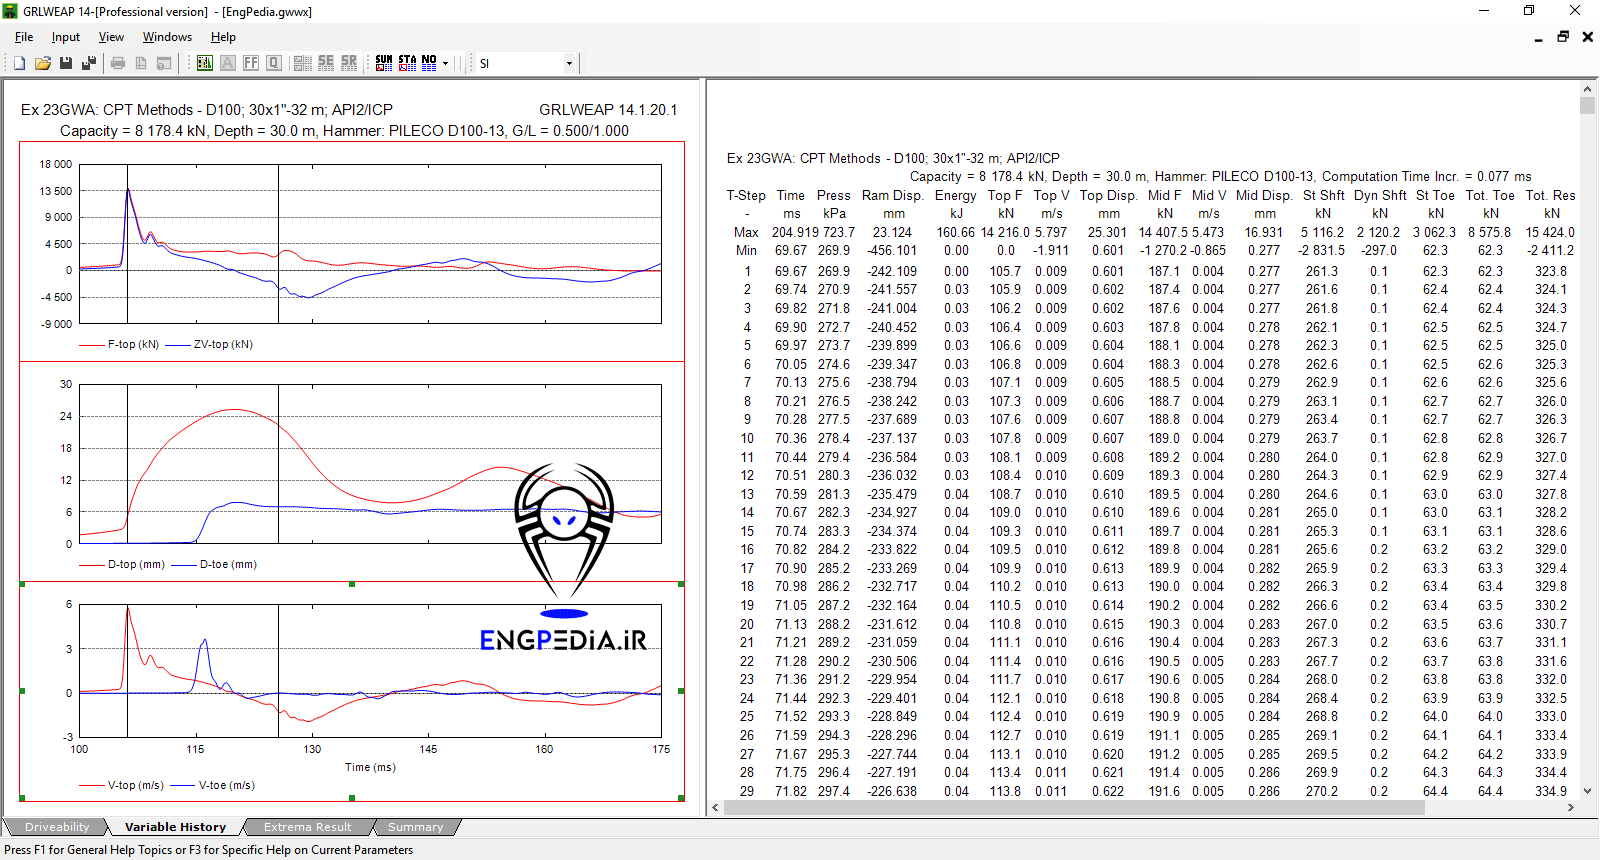1600x860 pixels.
Task: Click the SR toolbar icon
Action: 349,63
